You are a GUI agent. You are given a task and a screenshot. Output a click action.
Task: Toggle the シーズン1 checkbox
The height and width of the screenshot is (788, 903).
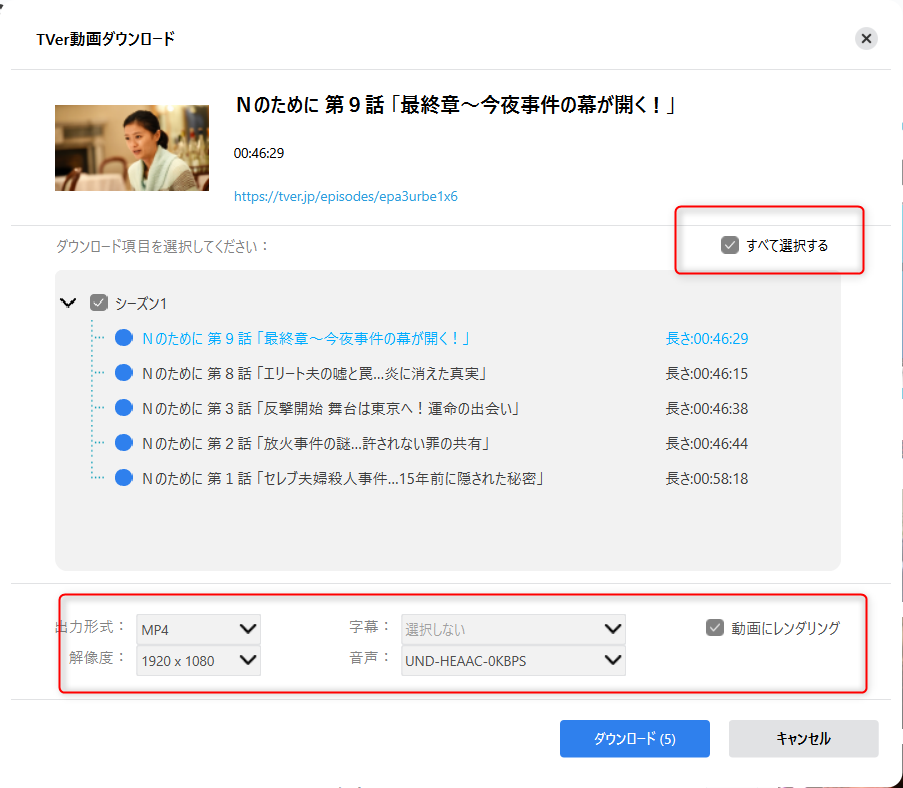point(99,303)
